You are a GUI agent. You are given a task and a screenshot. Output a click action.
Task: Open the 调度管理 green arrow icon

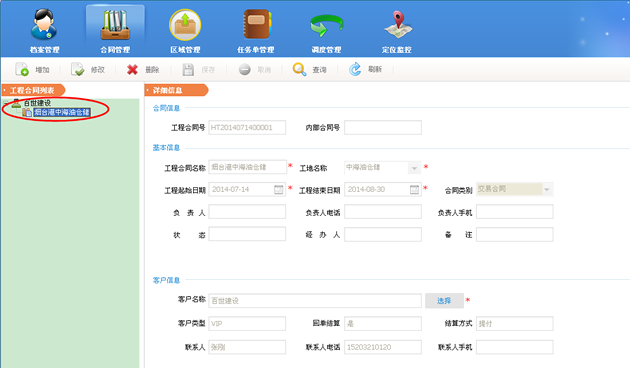pos(326,26)
